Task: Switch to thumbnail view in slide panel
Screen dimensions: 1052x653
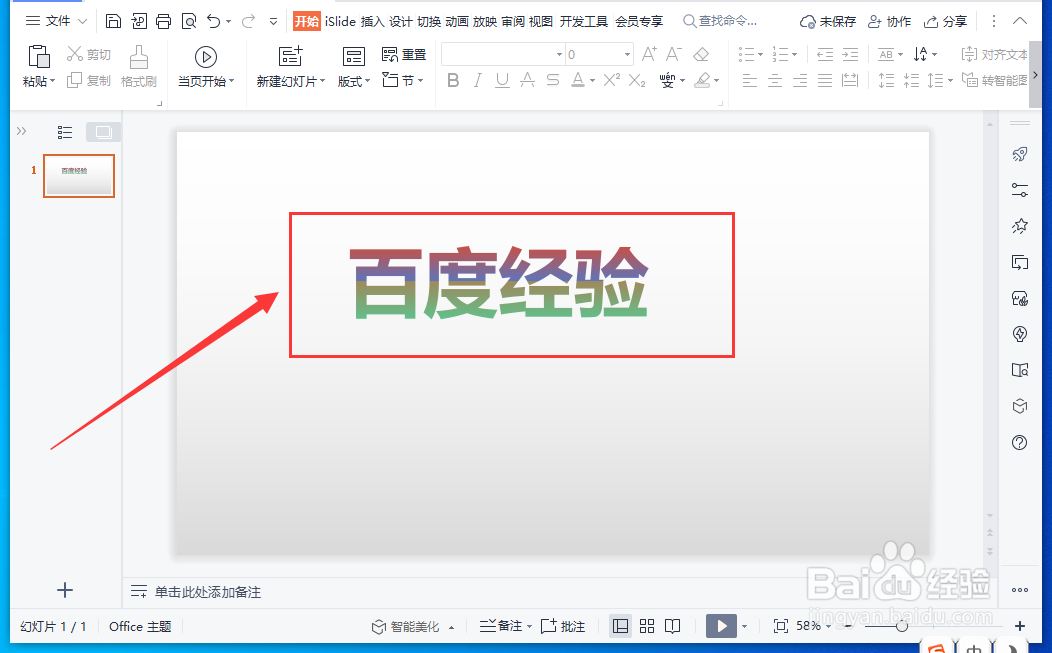Action: tap(103, 132)
